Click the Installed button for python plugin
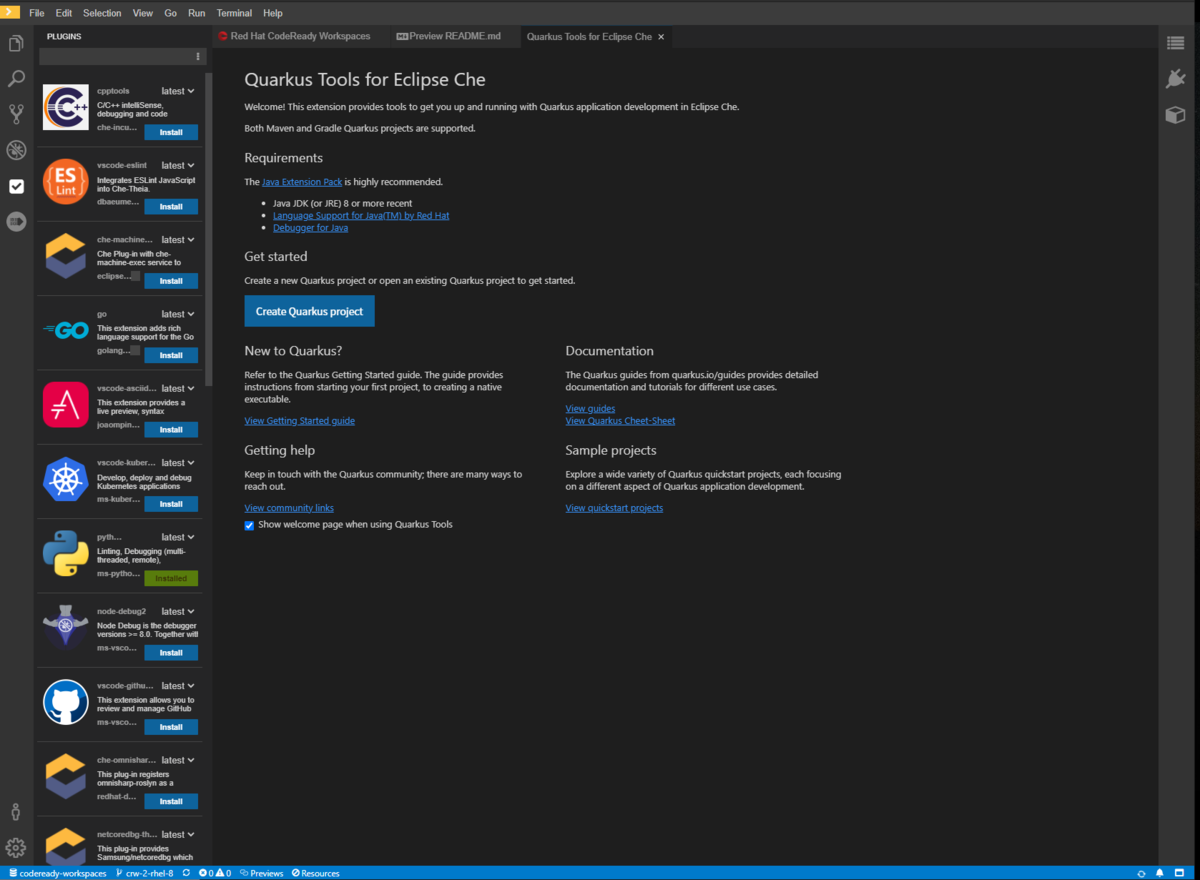The image size is (1200, 880). pos(171,578)
